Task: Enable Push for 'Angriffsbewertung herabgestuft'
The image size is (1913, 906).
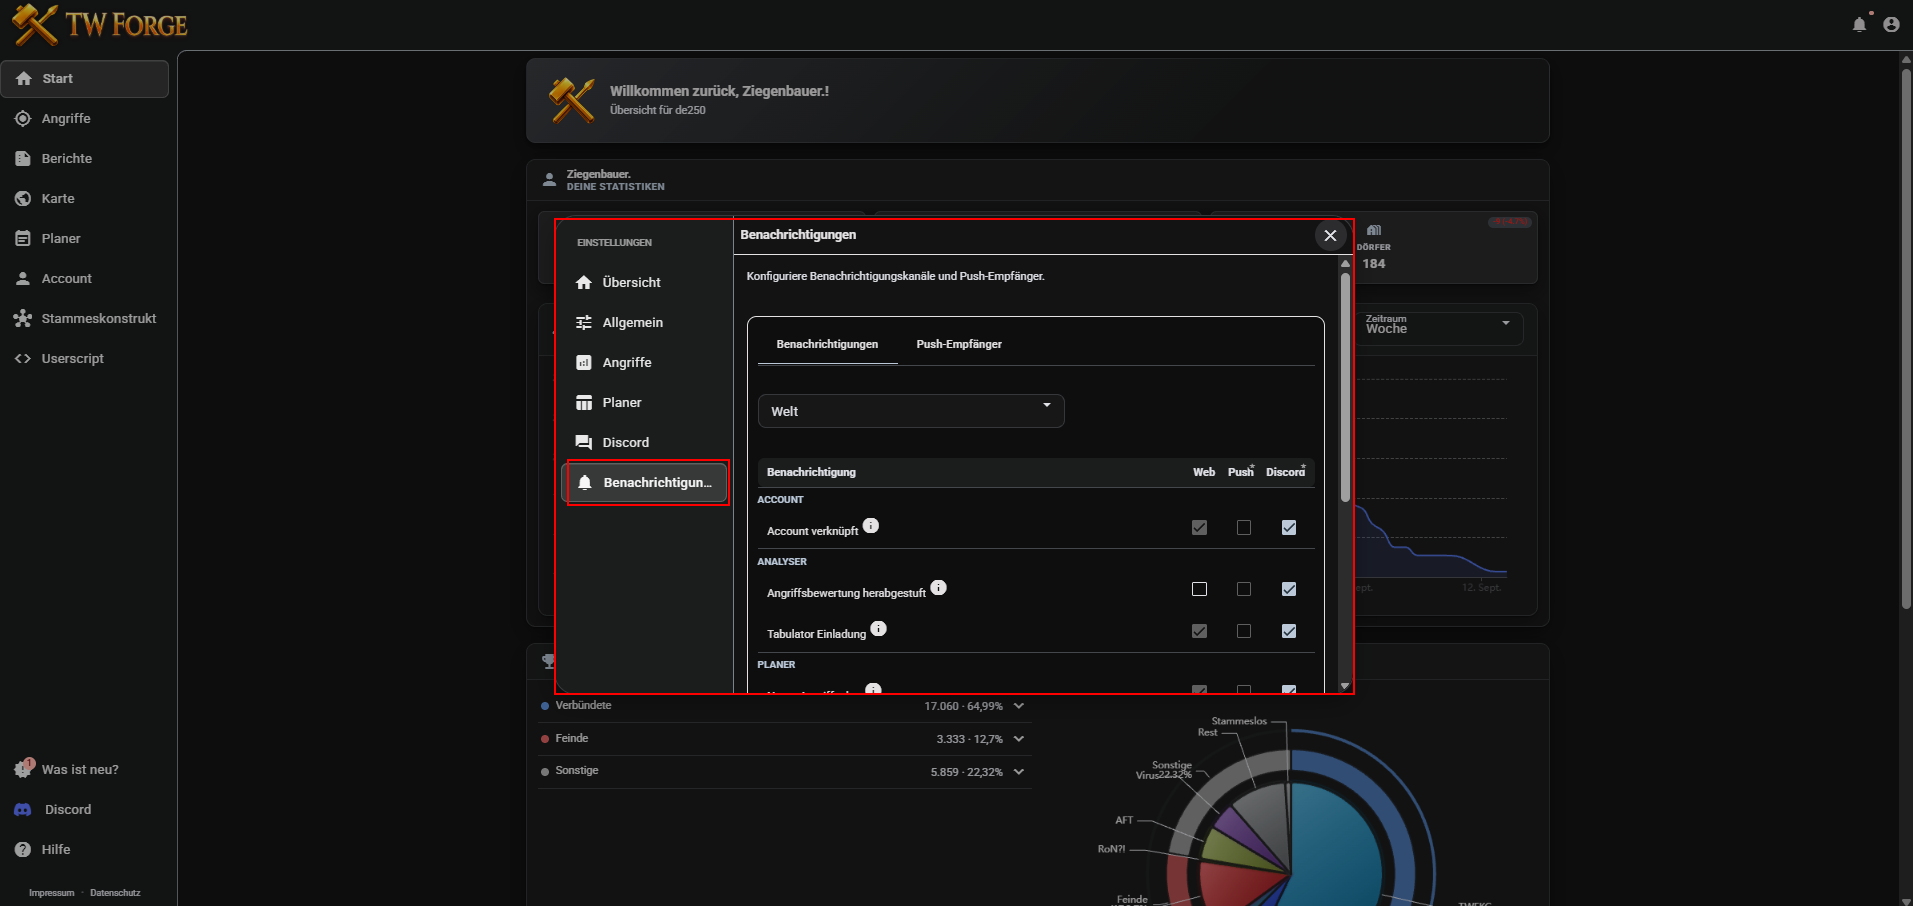Action: click(1244, 590)
